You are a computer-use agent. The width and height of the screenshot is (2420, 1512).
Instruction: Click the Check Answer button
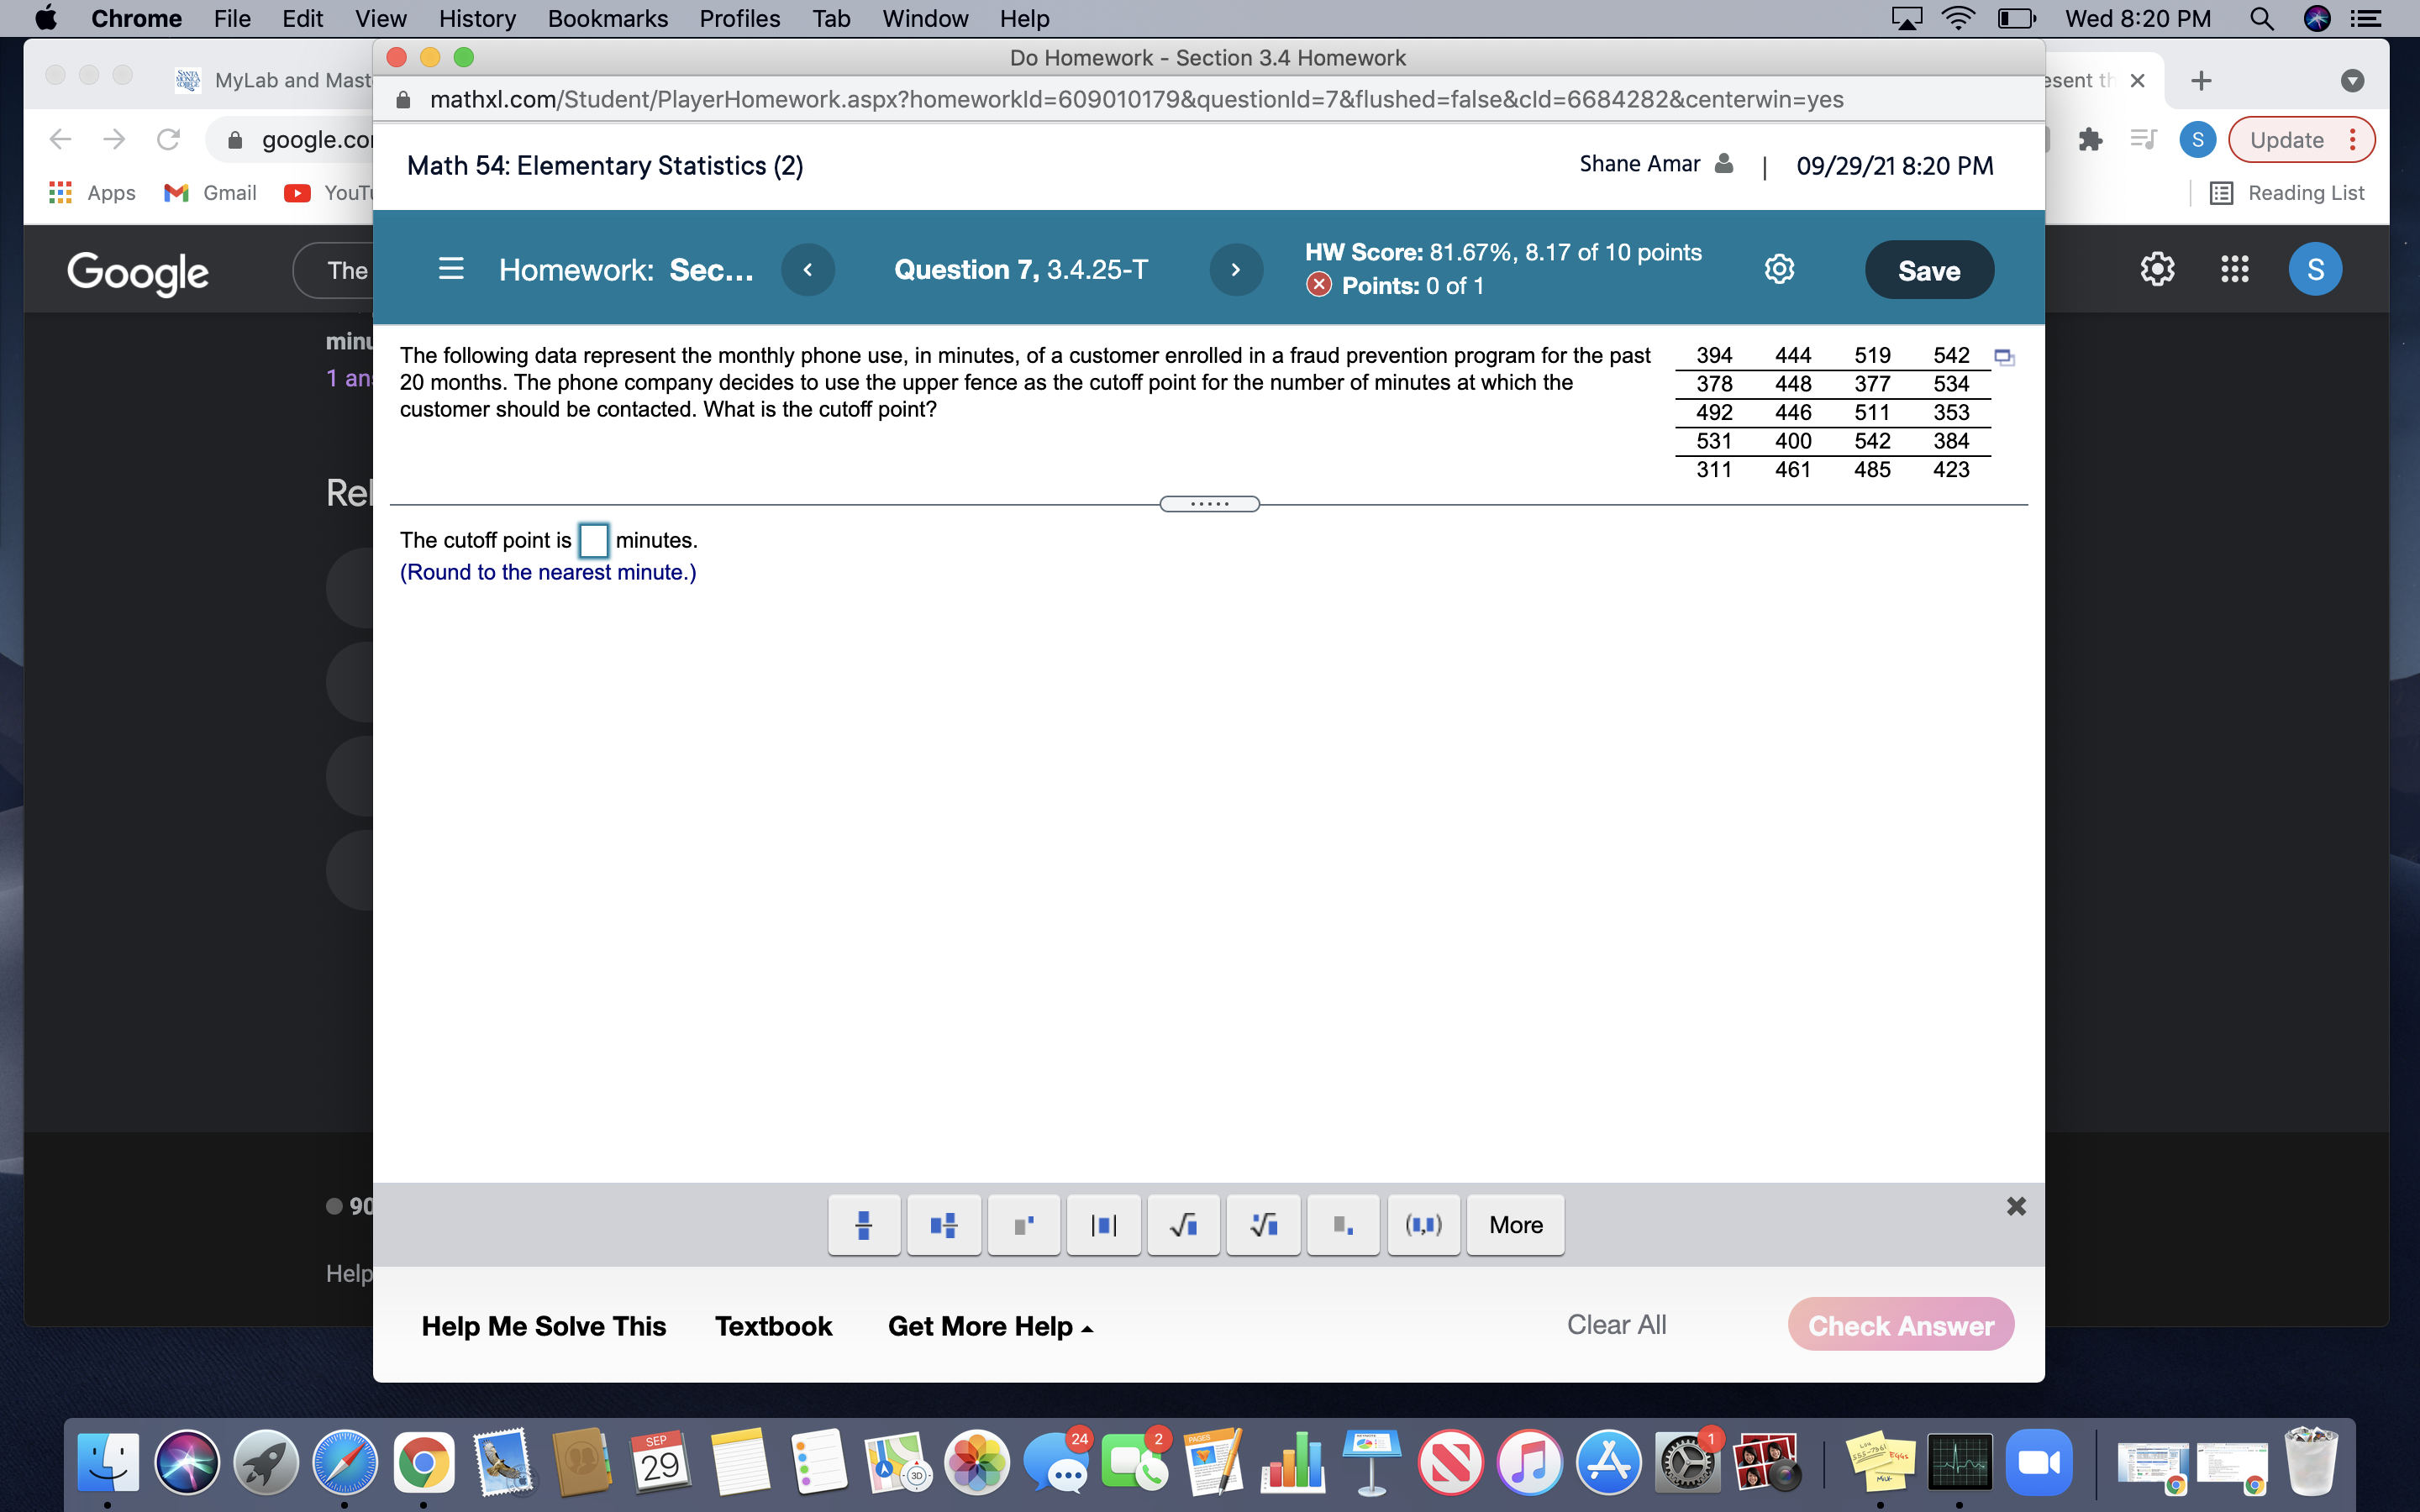pyautogui.click(x=1899, y=1324)
